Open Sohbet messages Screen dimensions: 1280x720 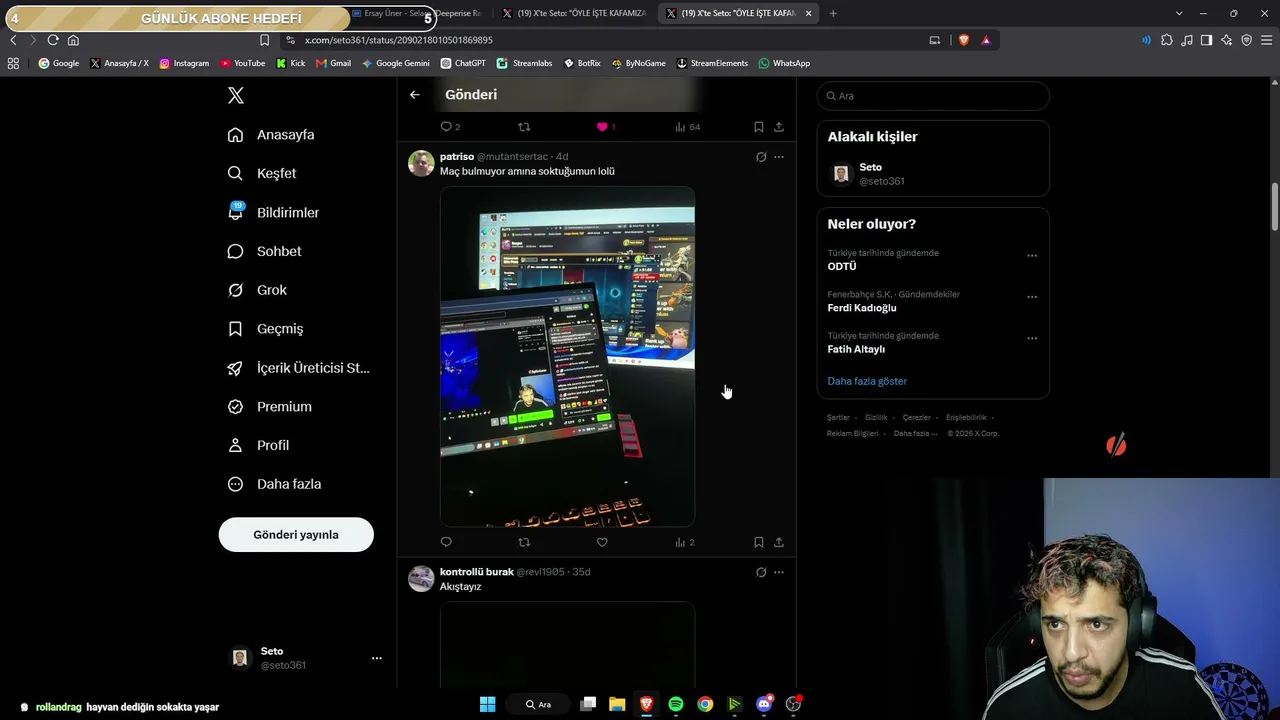264,251
